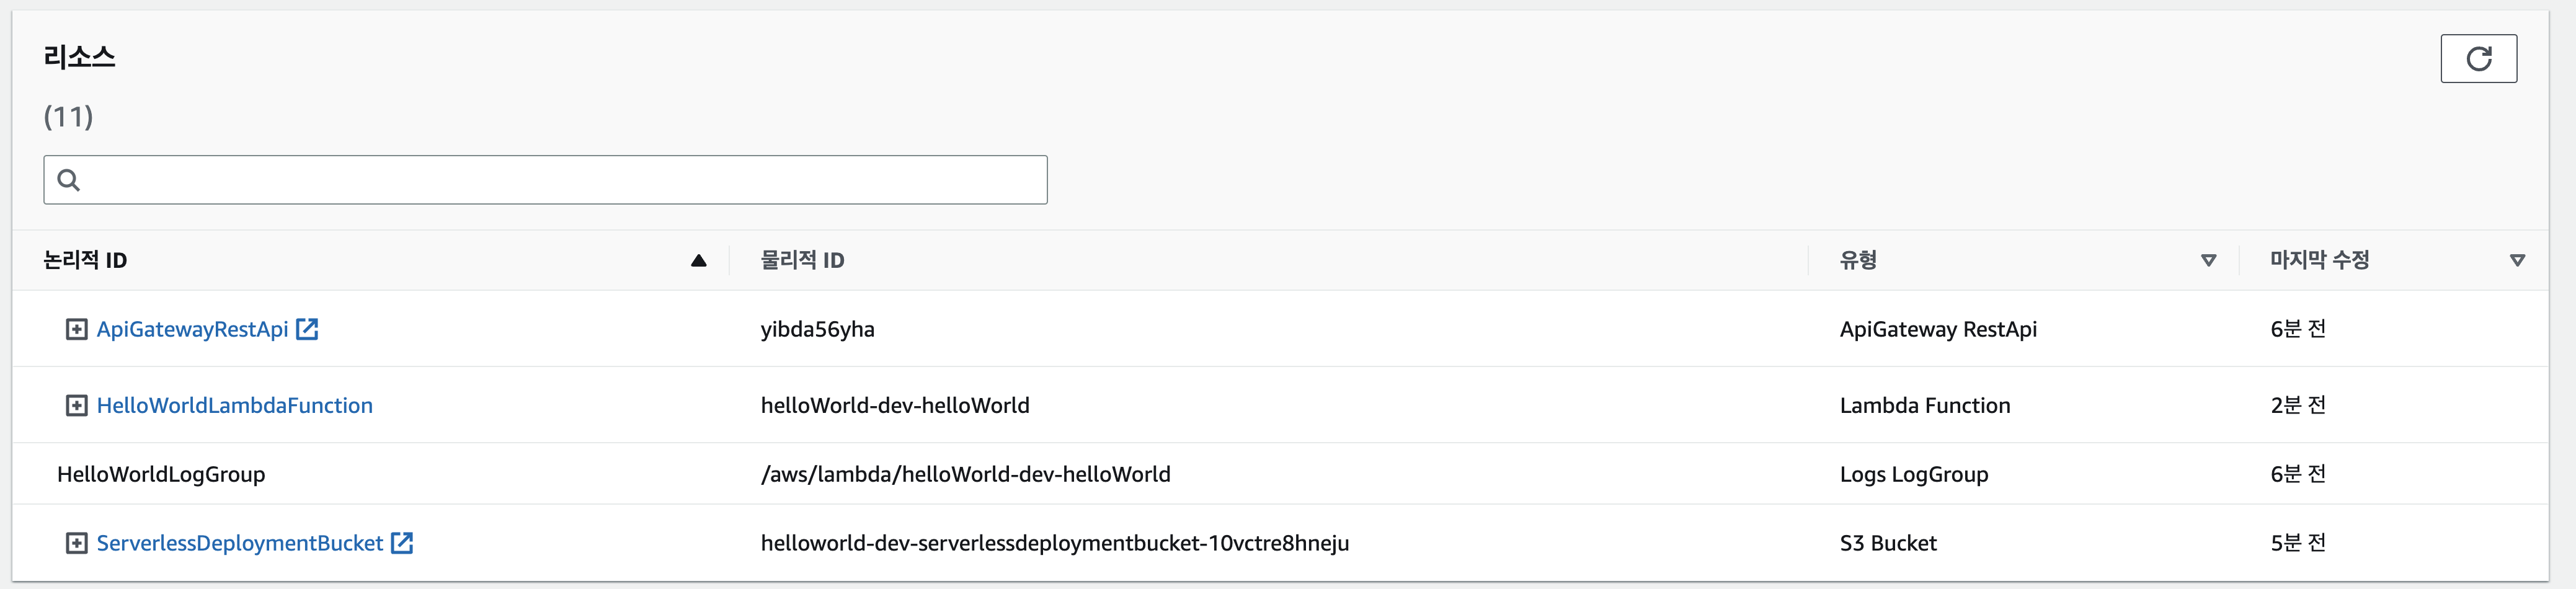
Task: Refresh the resources list
Action: coord(2478,59)
